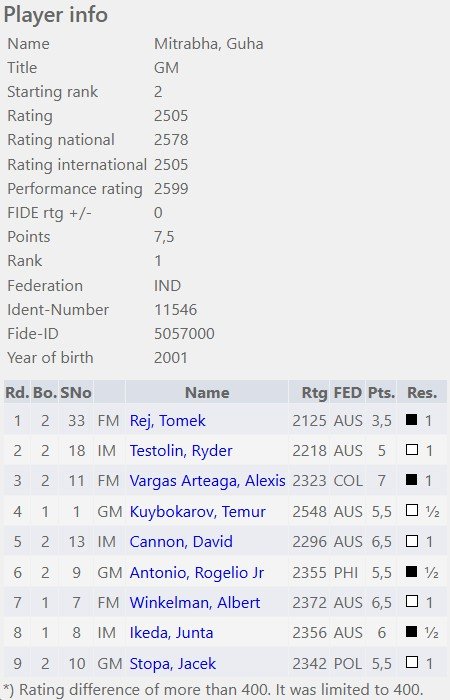Click the white piece icon in round 2
450x700 pixels.
[x=412, y=450]
